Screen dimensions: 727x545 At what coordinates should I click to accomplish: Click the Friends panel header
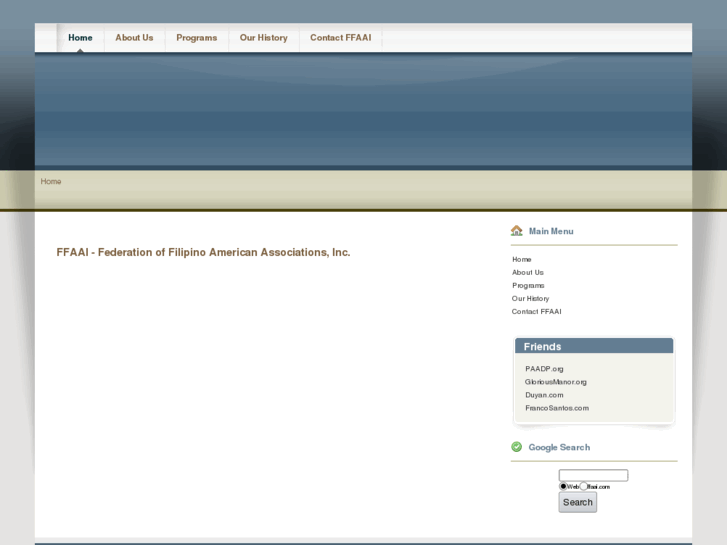coord(594,346)
